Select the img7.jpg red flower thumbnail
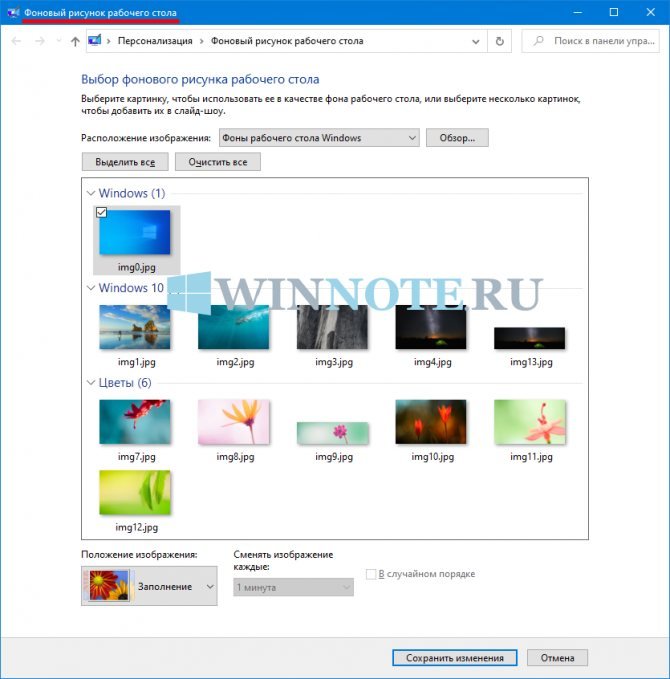Screen dimensions: 670x679 [135, 422]
